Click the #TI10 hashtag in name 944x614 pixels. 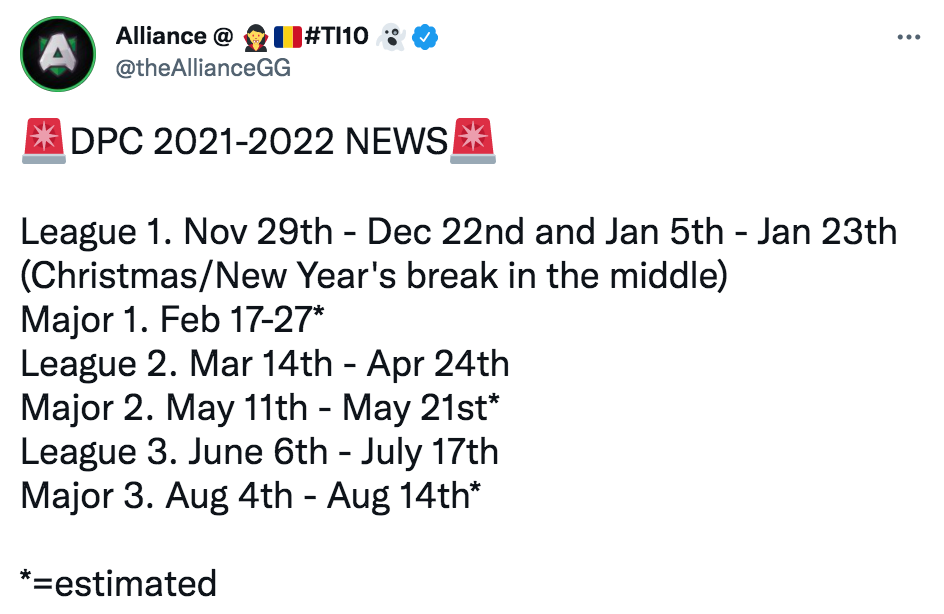[x=336, y=36]
